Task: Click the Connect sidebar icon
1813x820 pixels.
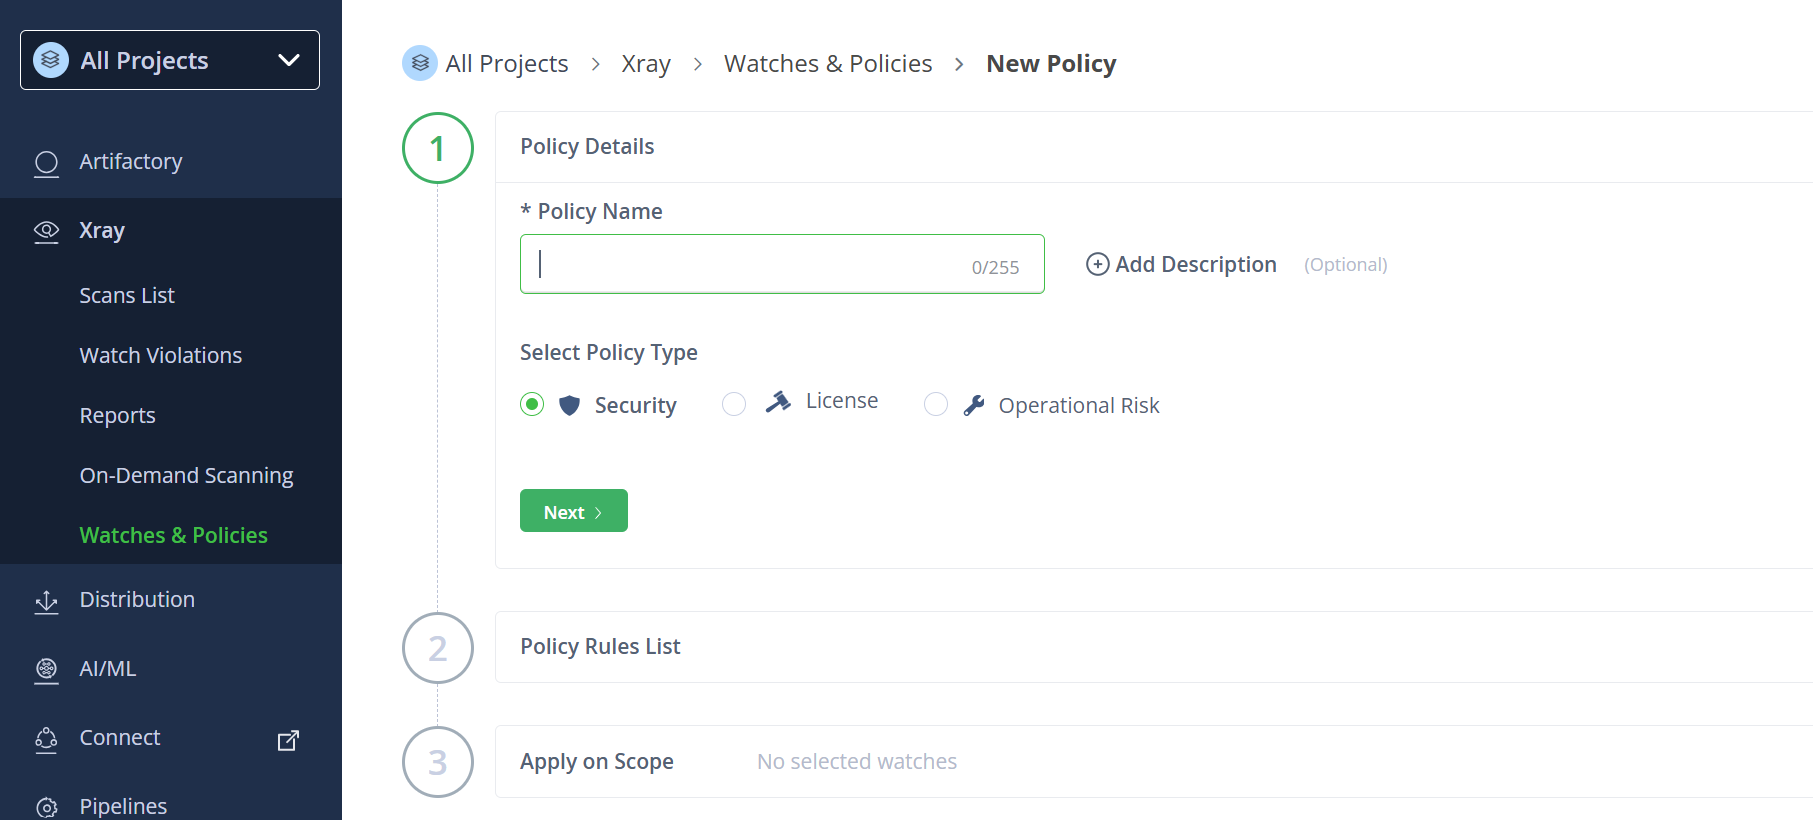Action: pyautogui.click(x=47, y=738)
